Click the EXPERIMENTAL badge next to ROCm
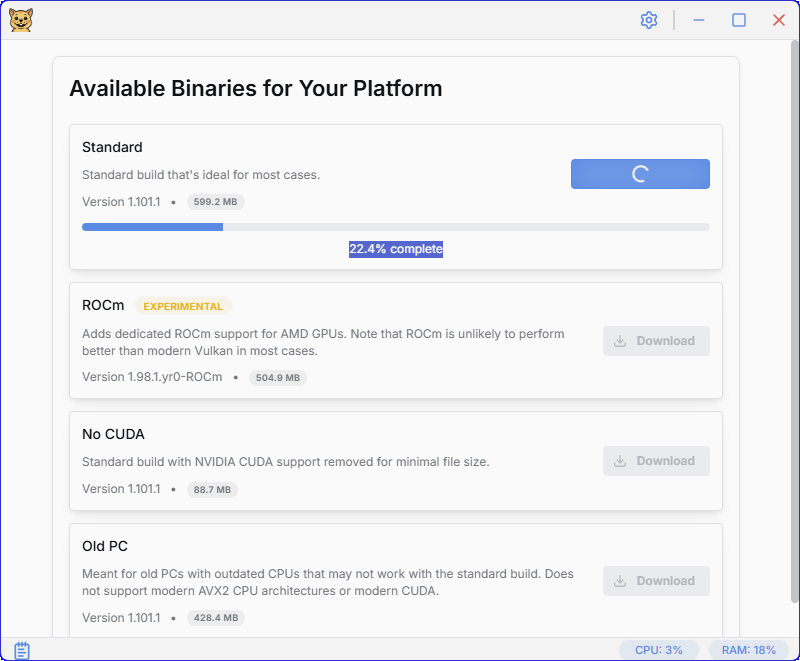 (x=183, y=306)
